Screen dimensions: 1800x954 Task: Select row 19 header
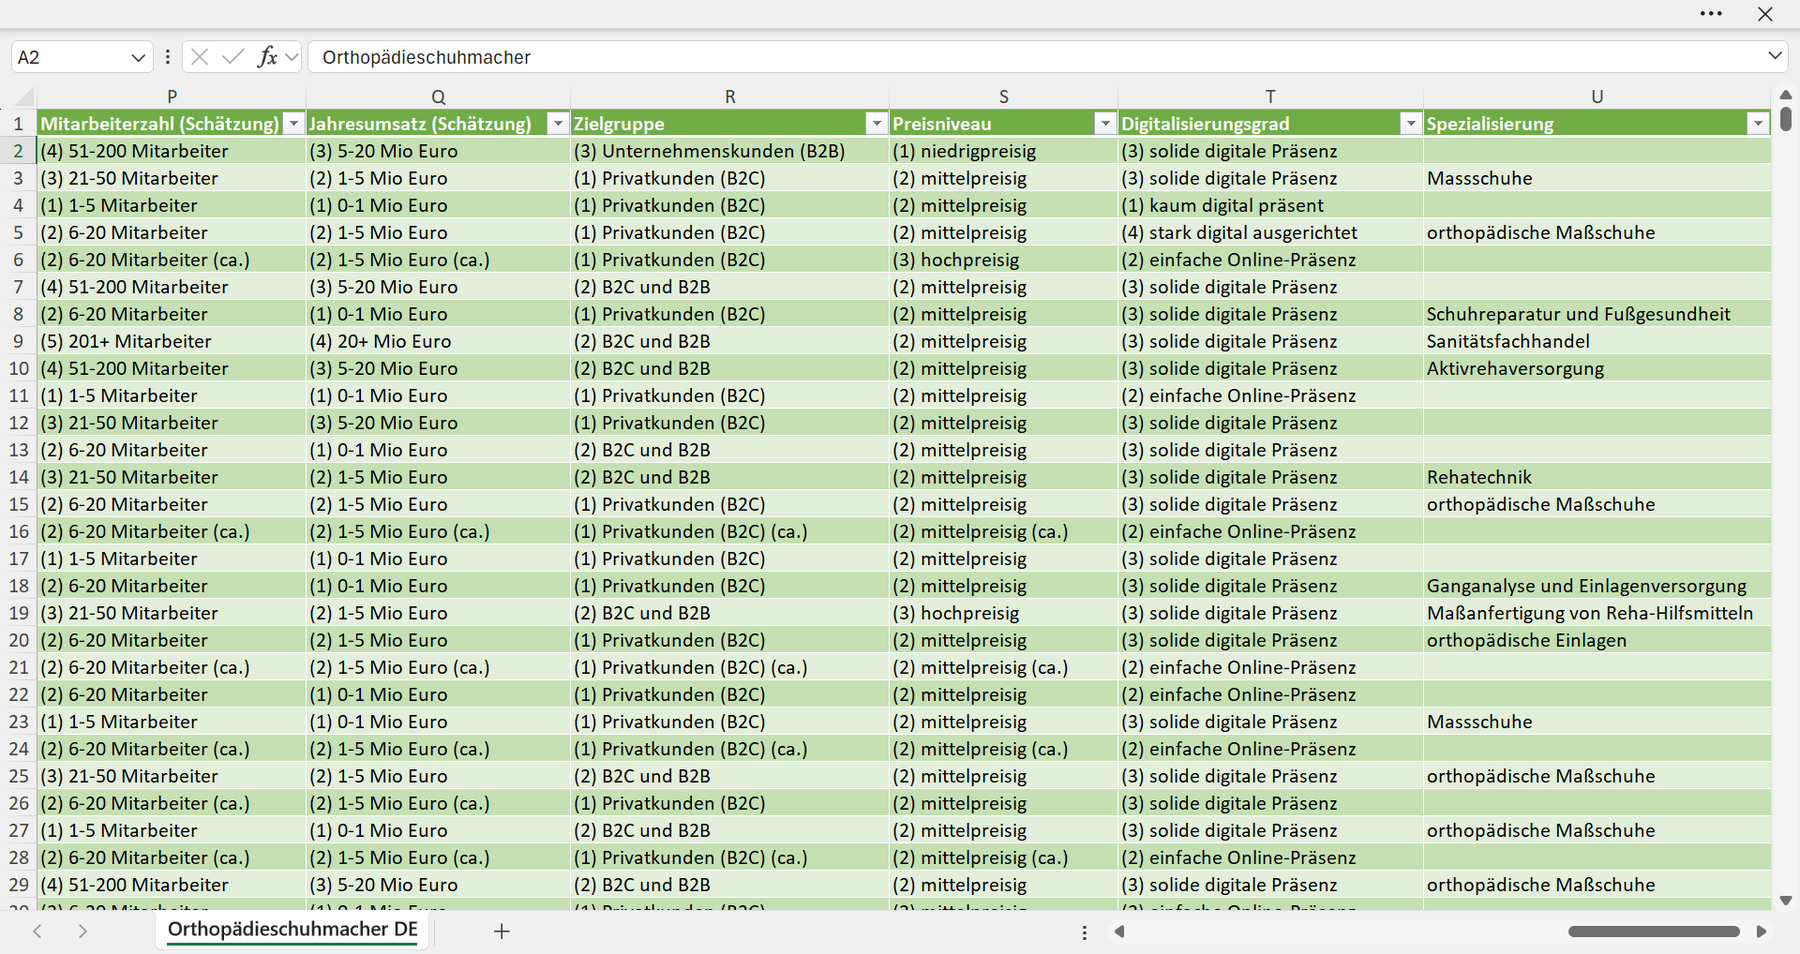tap(18, 613)
